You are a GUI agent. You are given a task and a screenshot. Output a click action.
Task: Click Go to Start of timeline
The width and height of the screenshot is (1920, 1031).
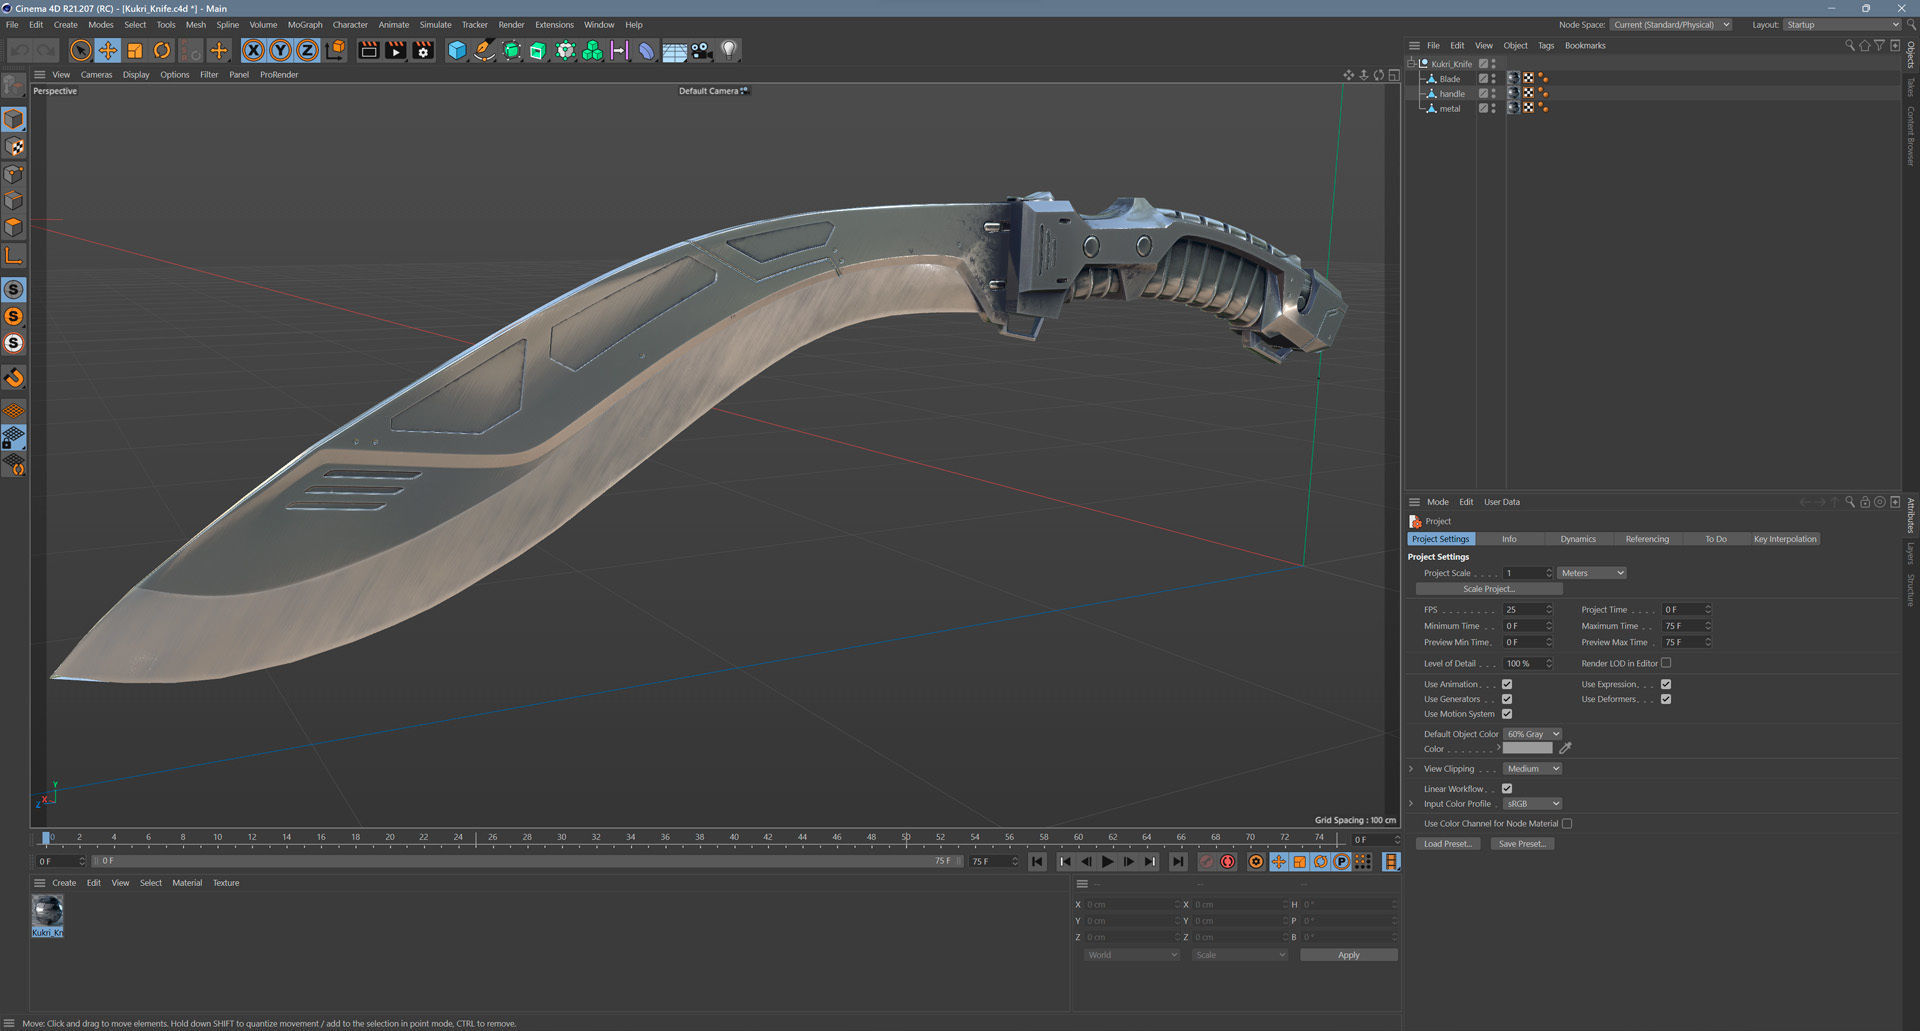tap(1037, 861)
